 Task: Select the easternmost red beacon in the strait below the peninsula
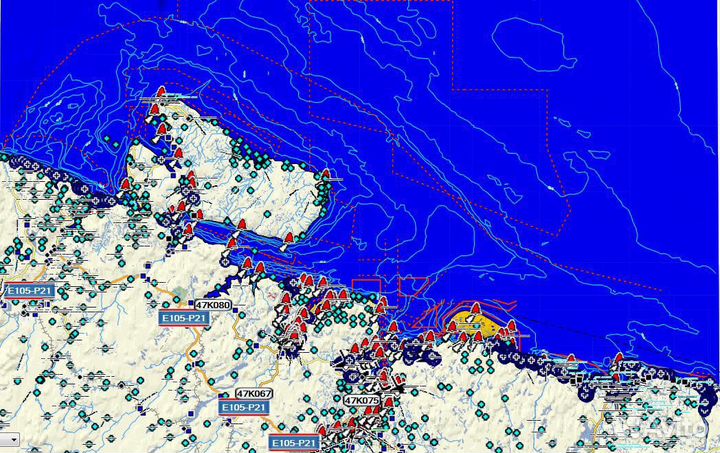(289, 238)
